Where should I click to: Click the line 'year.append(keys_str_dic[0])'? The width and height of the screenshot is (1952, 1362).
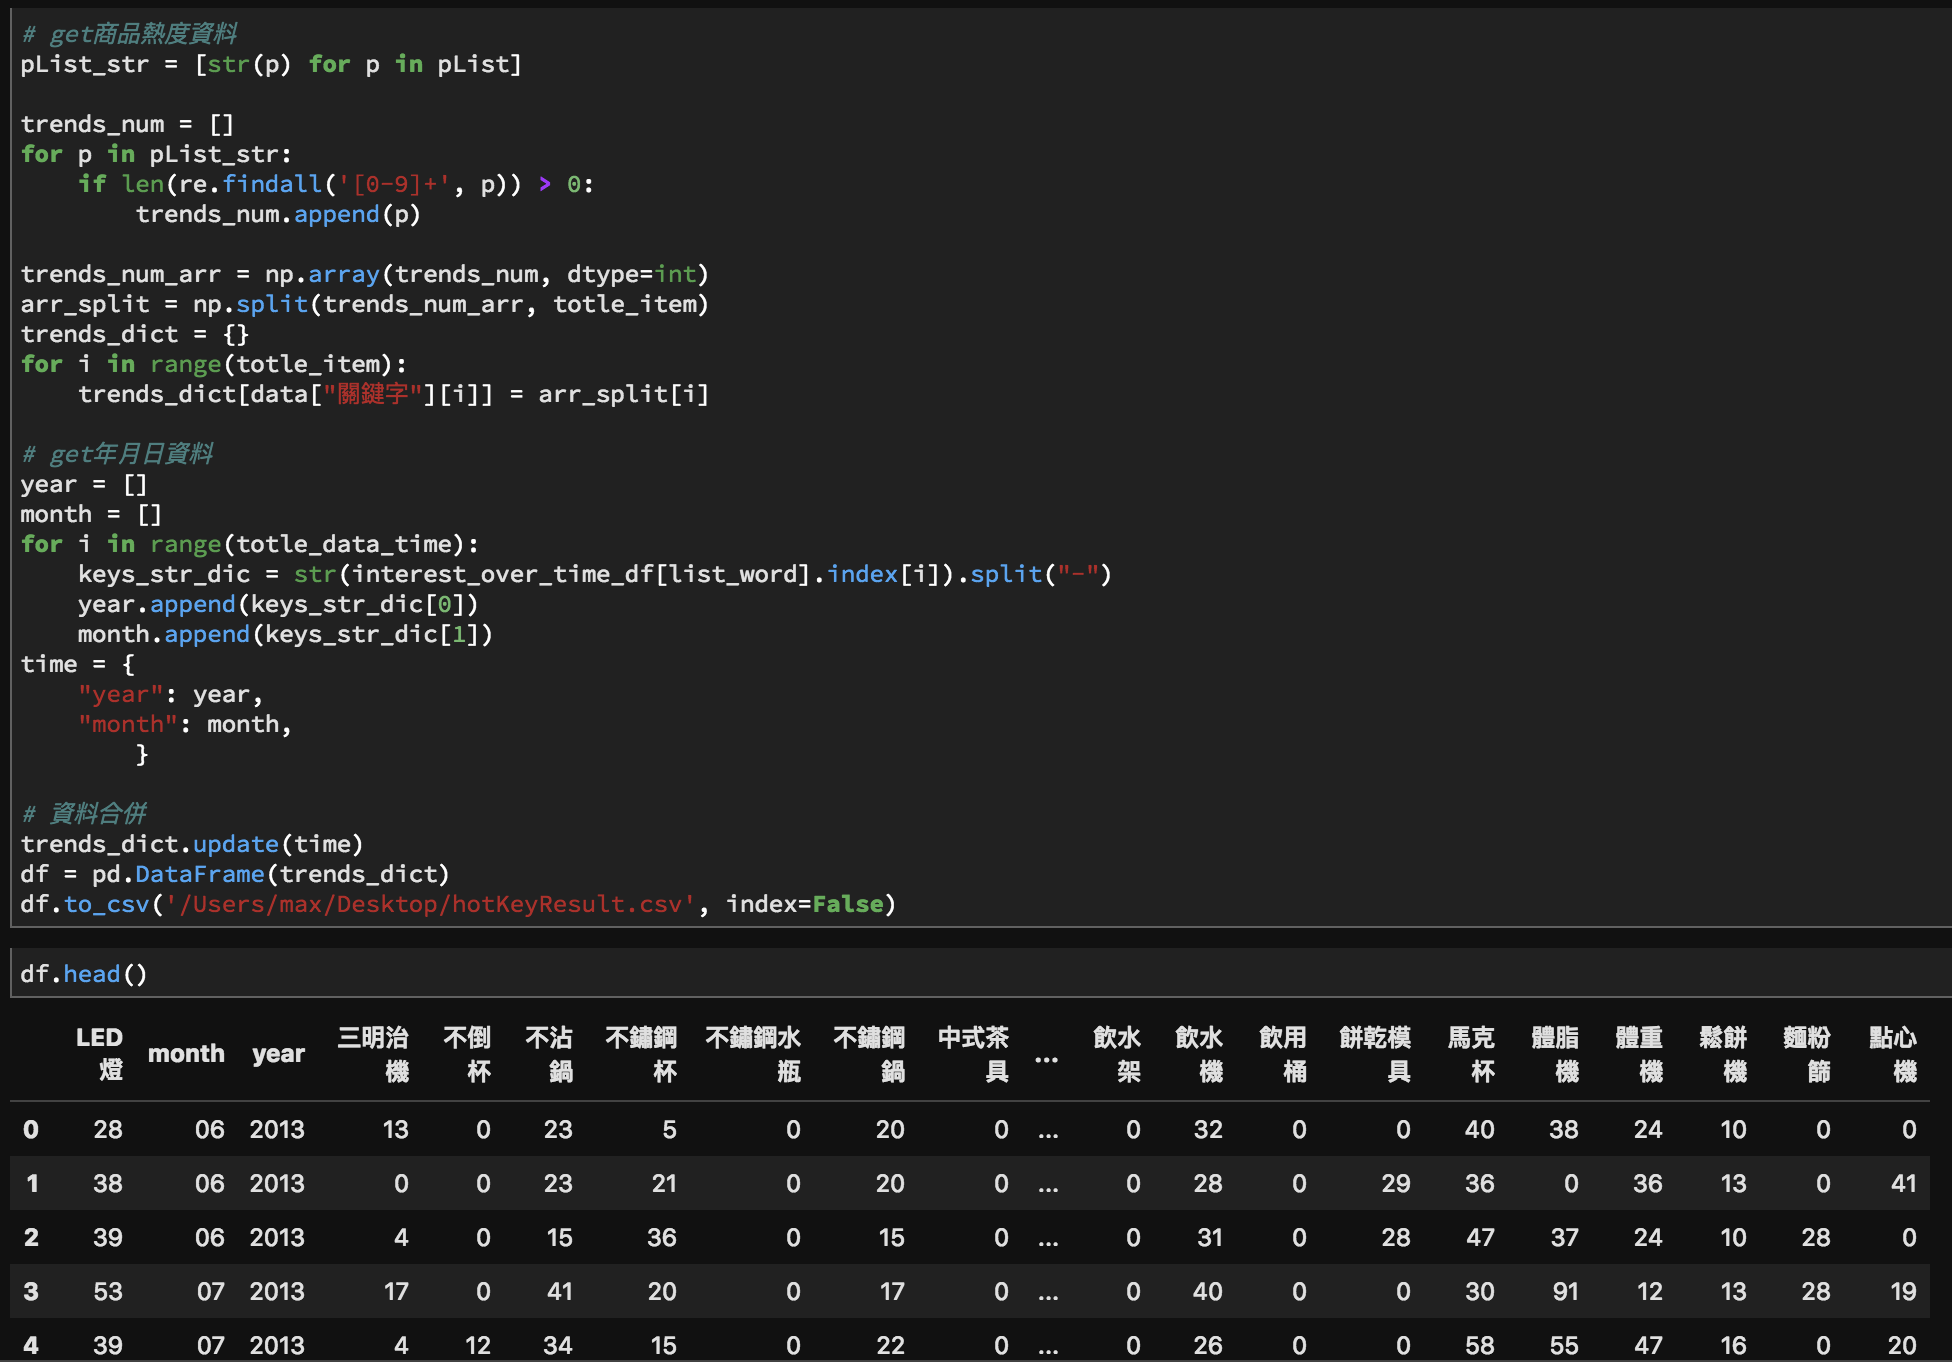(x=278, y=604)
